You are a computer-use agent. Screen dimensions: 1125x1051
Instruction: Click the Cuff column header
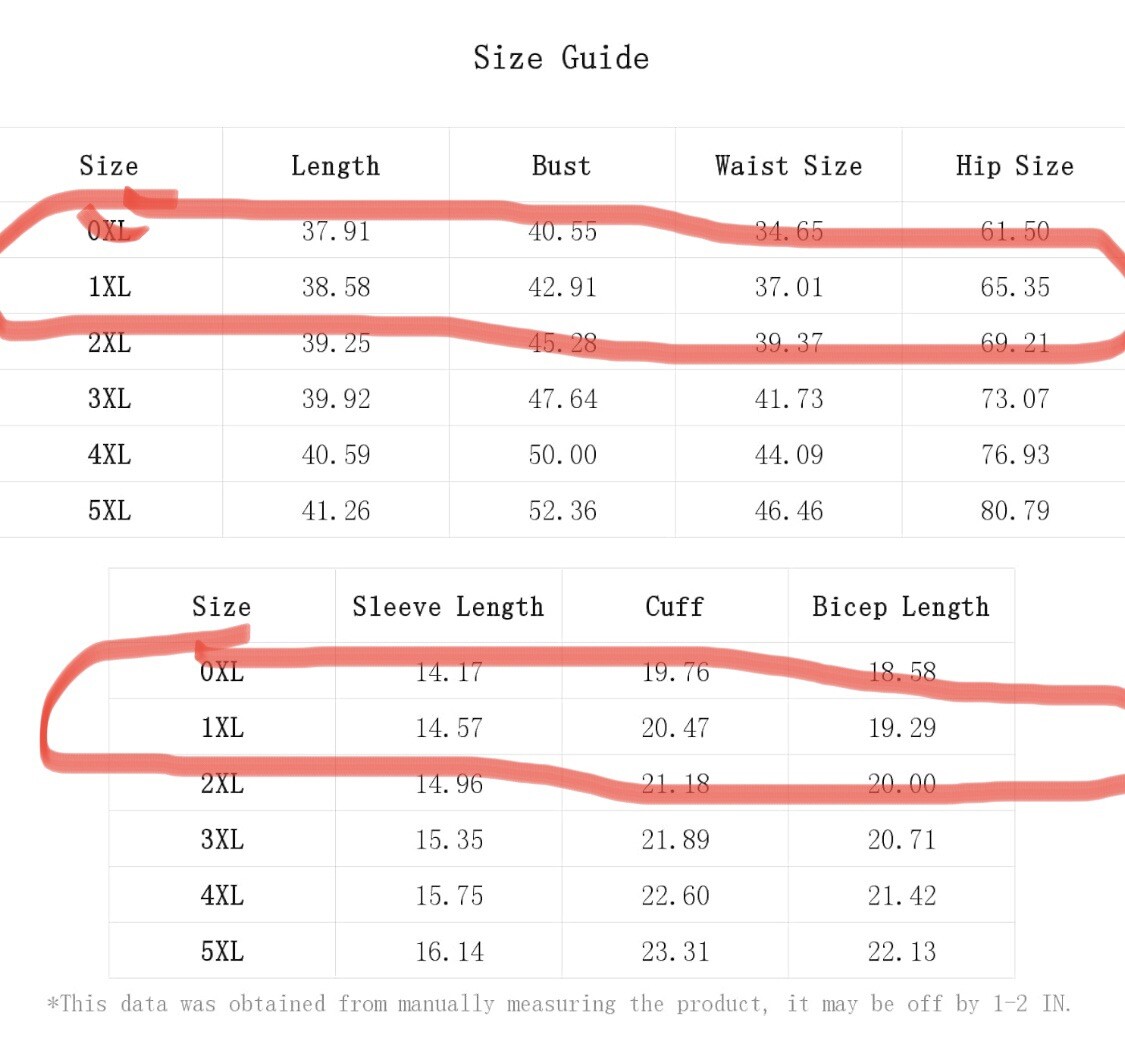(x=674, y=606)
